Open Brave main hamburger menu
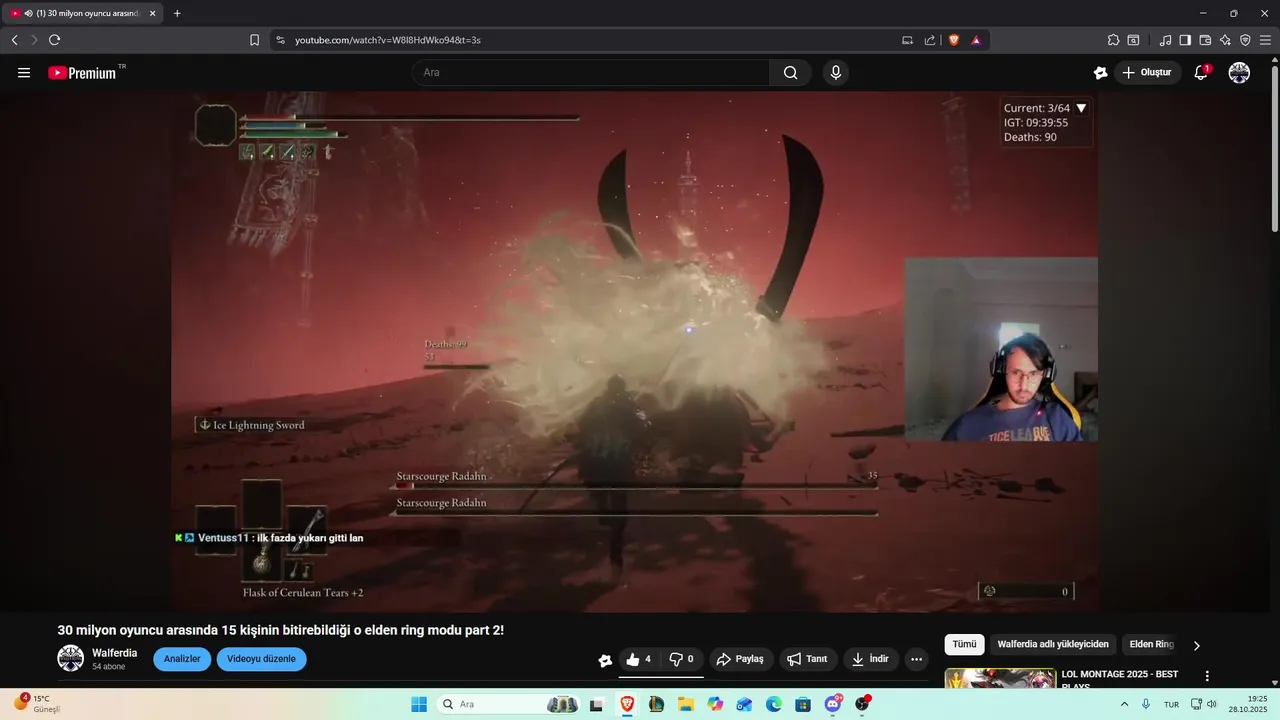Screen dimensions: 1280x720 [1266, 40]
